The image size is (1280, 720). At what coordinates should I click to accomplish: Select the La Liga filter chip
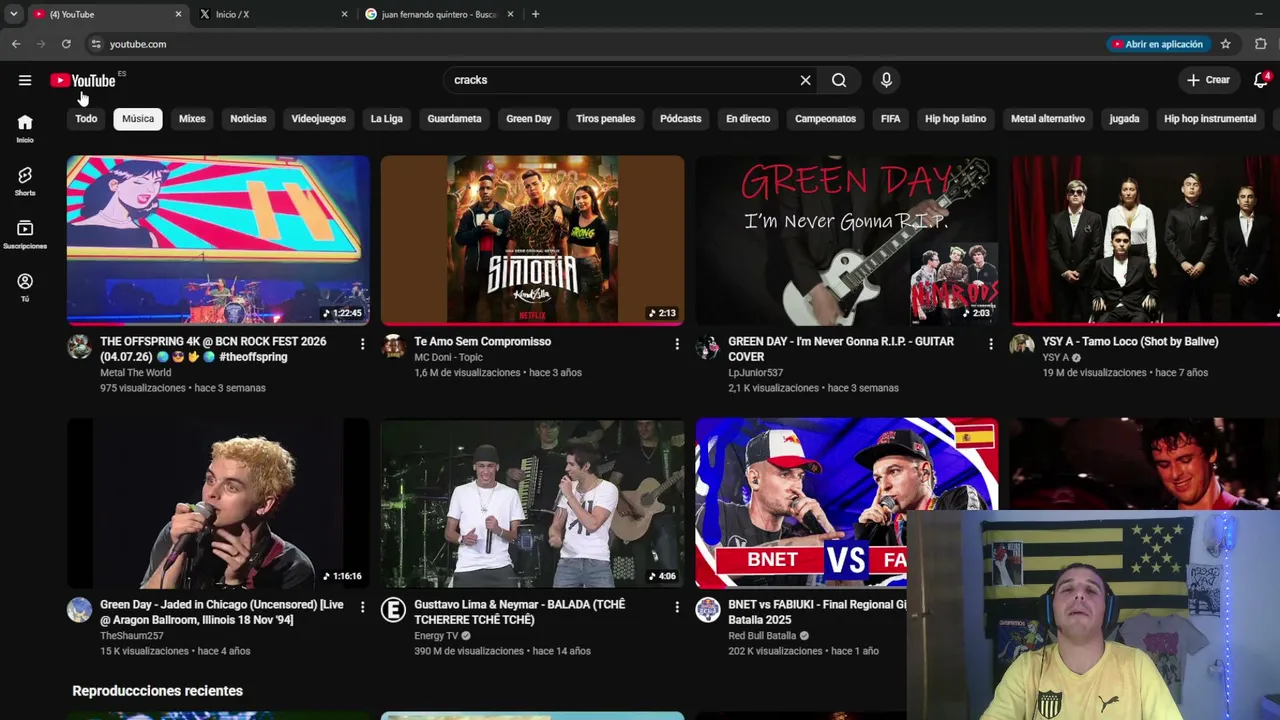click(x=387, y=119)
